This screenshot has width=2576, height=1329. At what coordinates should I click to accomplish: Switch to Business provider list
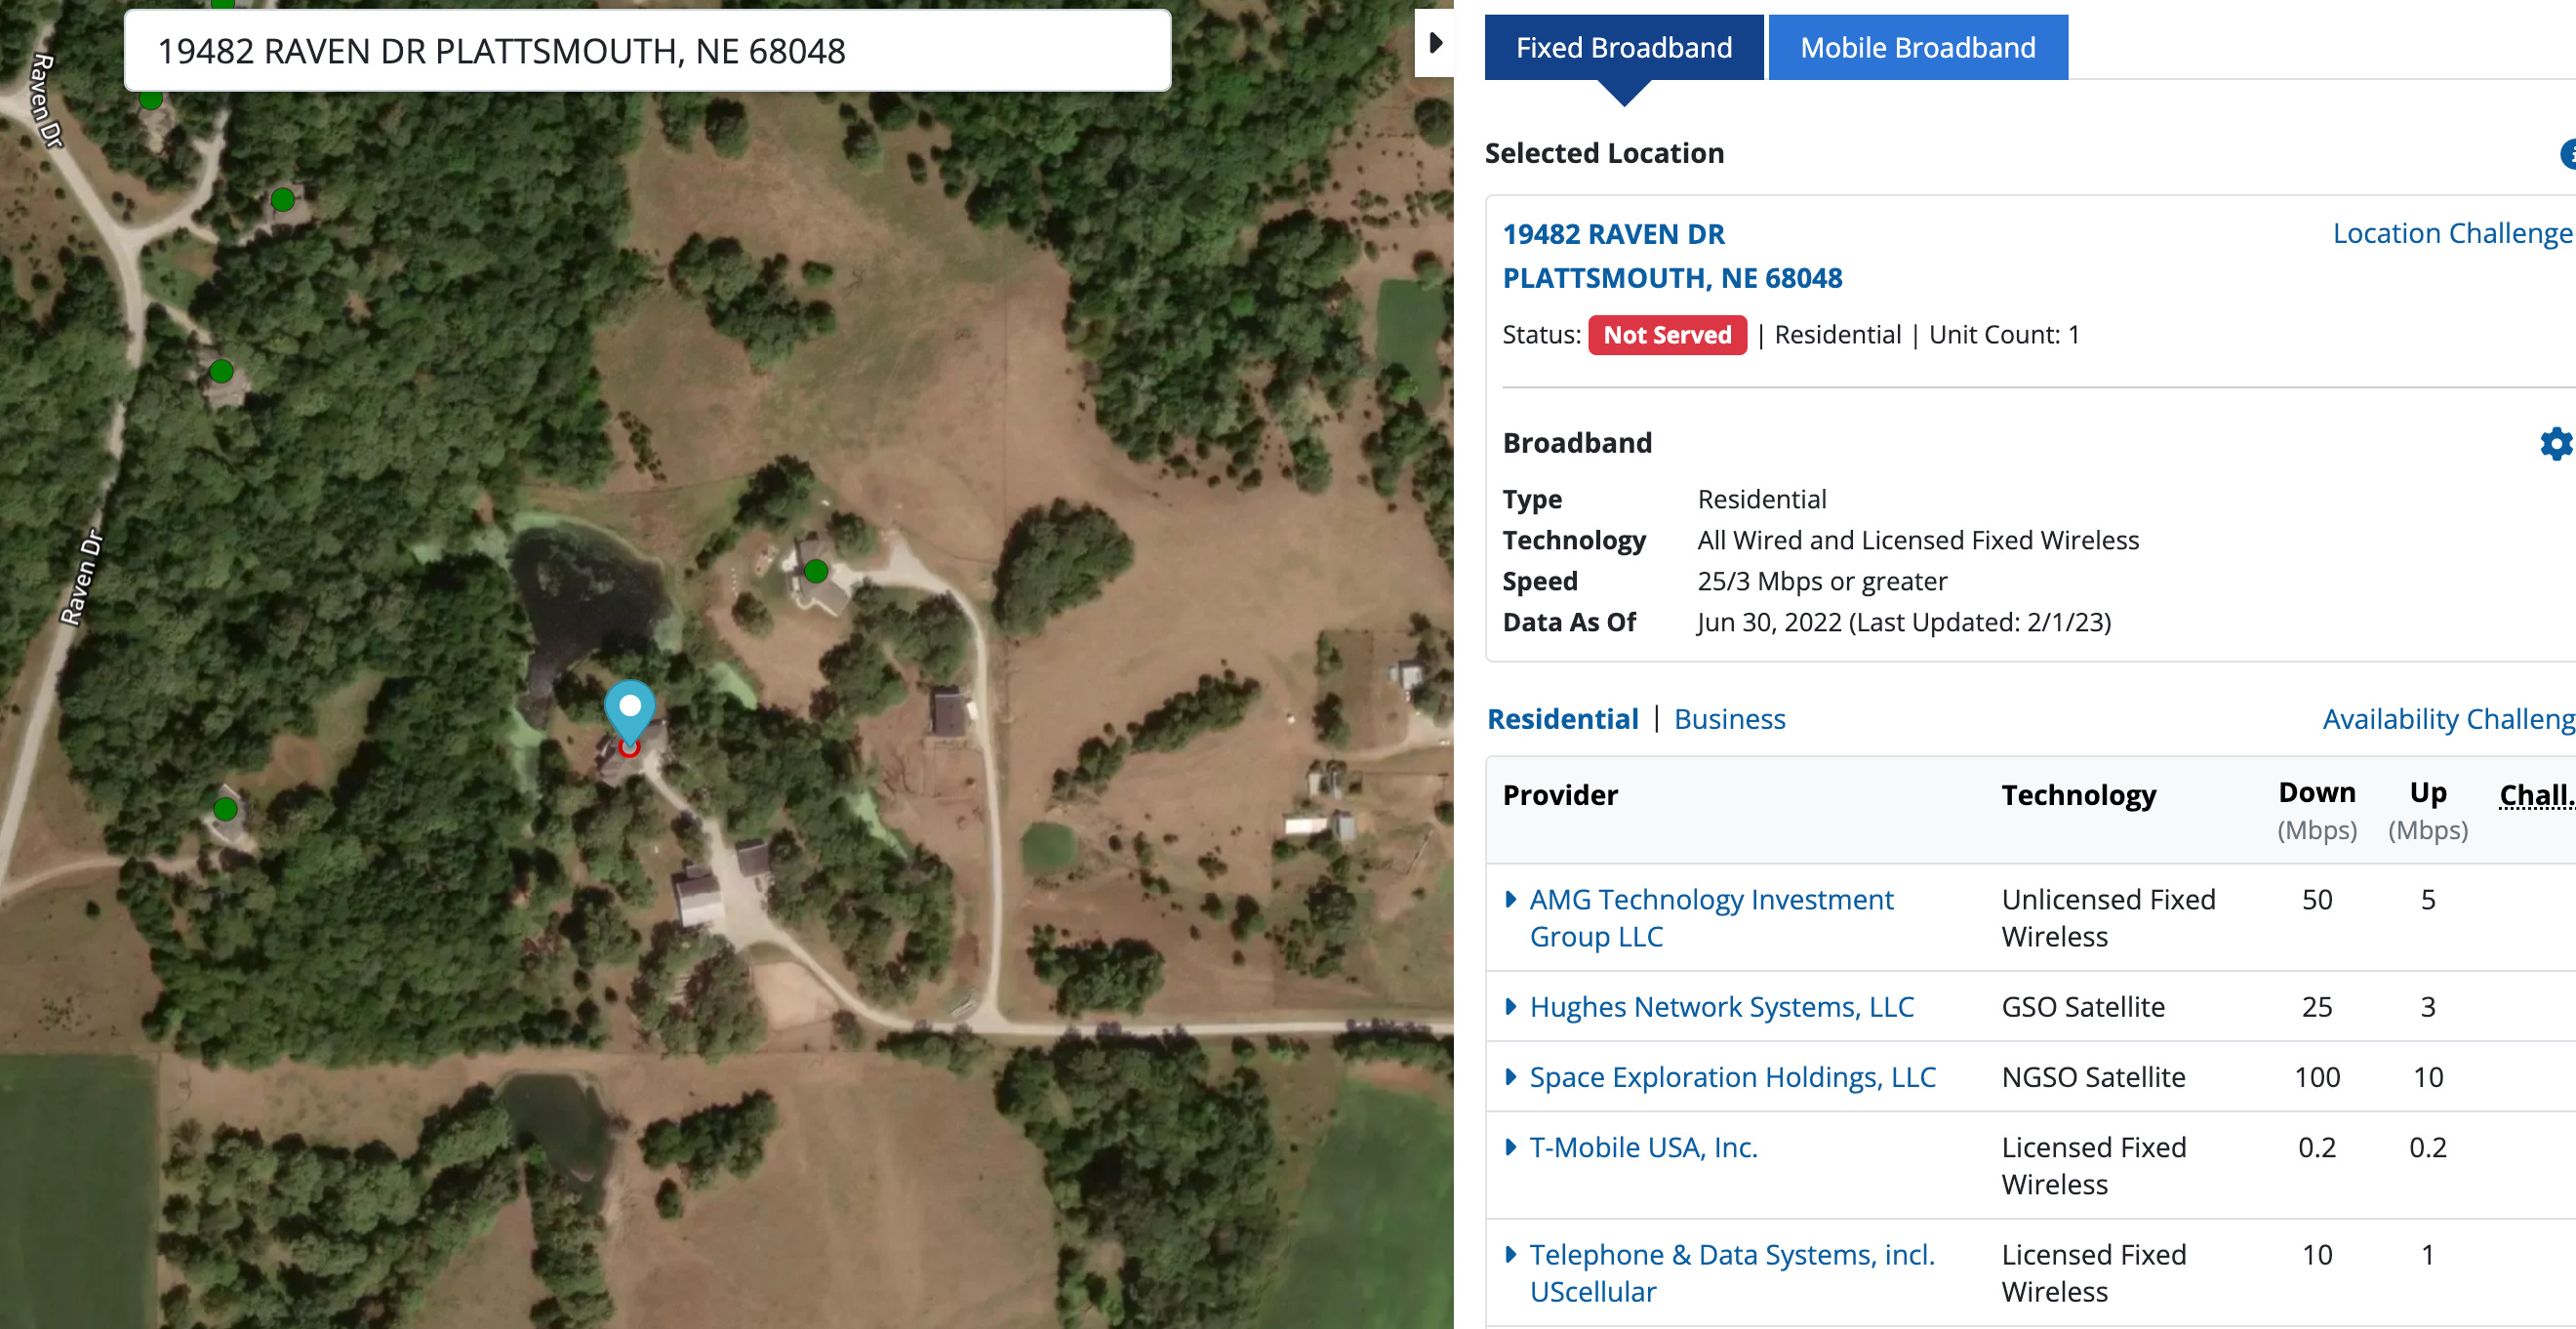[1729, 719]
